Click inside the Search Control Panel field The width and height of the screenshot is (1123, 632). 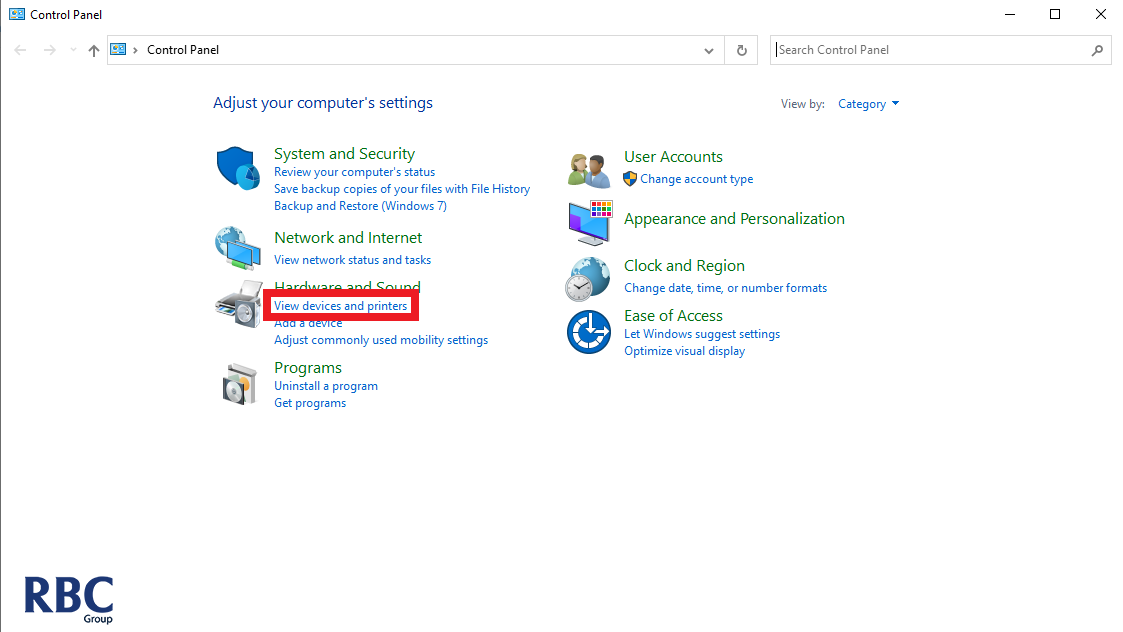click(x=930, y=50)
